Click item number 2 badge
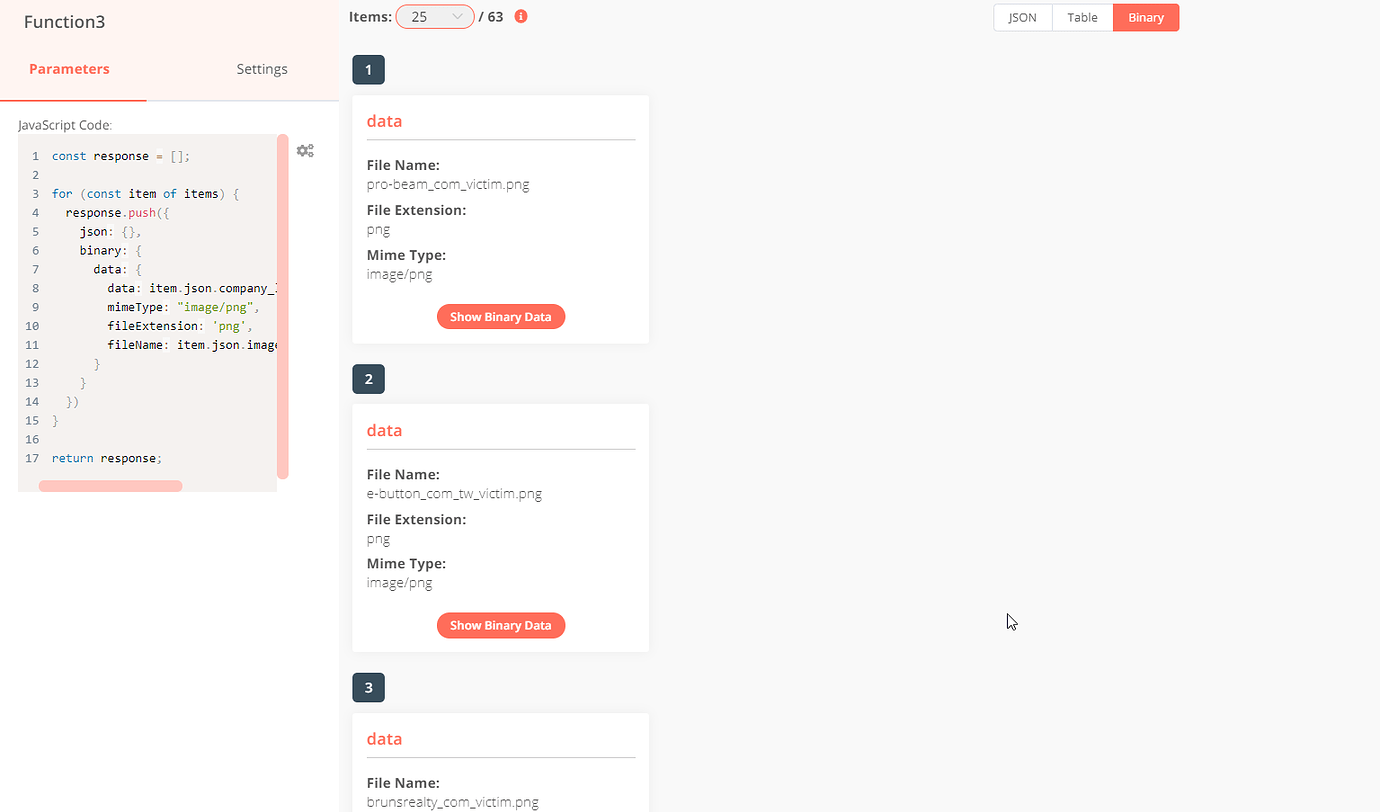This screenshot has width=1380, height=812. (x=369, y=379)
